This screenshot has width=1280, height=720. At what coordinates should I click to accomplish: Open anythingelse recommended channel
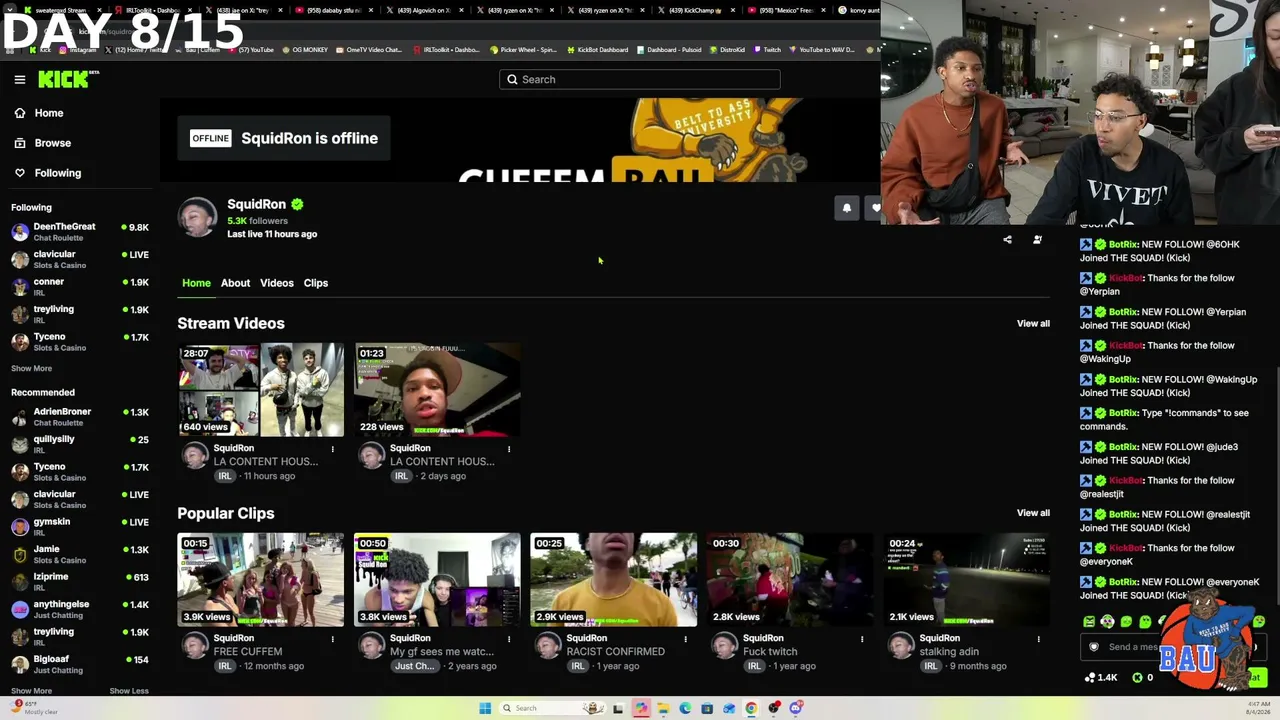tap(80, 609)
